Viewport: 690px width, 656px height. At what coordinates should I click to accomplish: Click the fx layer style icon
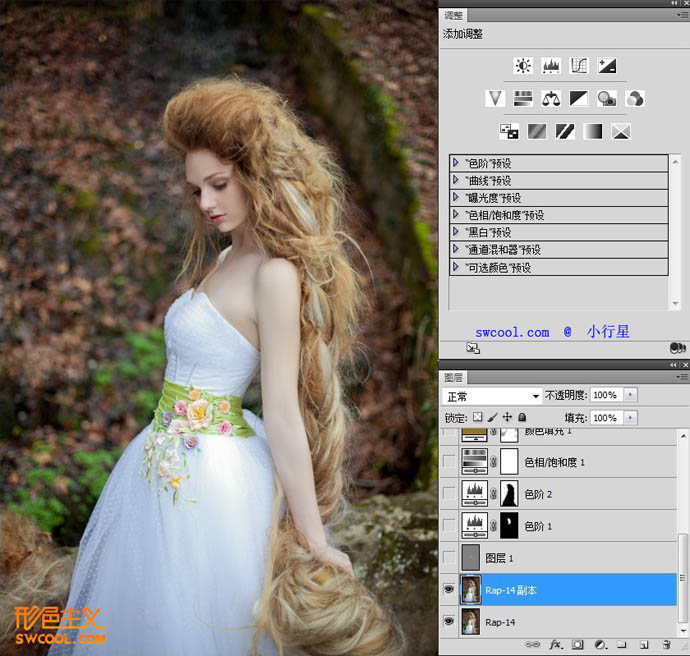pos(556,646)
